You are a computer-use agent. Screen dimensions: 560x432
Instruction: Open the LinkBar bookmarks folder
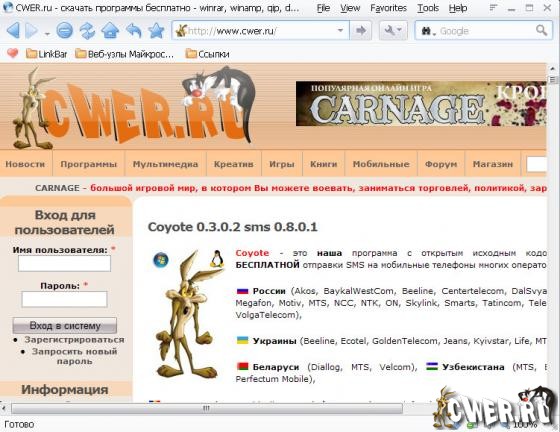[x=46, y=54]
